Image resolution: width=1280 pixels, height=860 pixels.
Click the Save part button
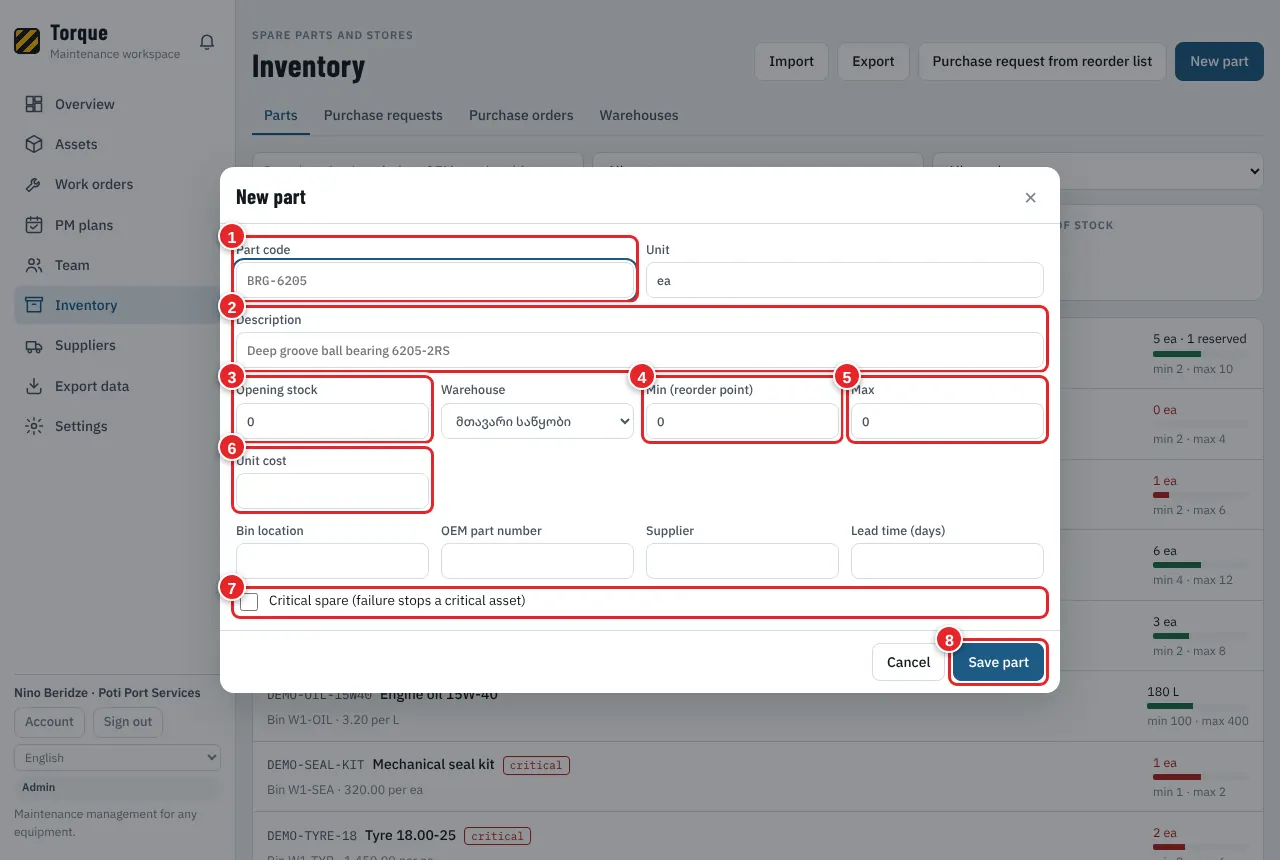[x=998, y=662]
